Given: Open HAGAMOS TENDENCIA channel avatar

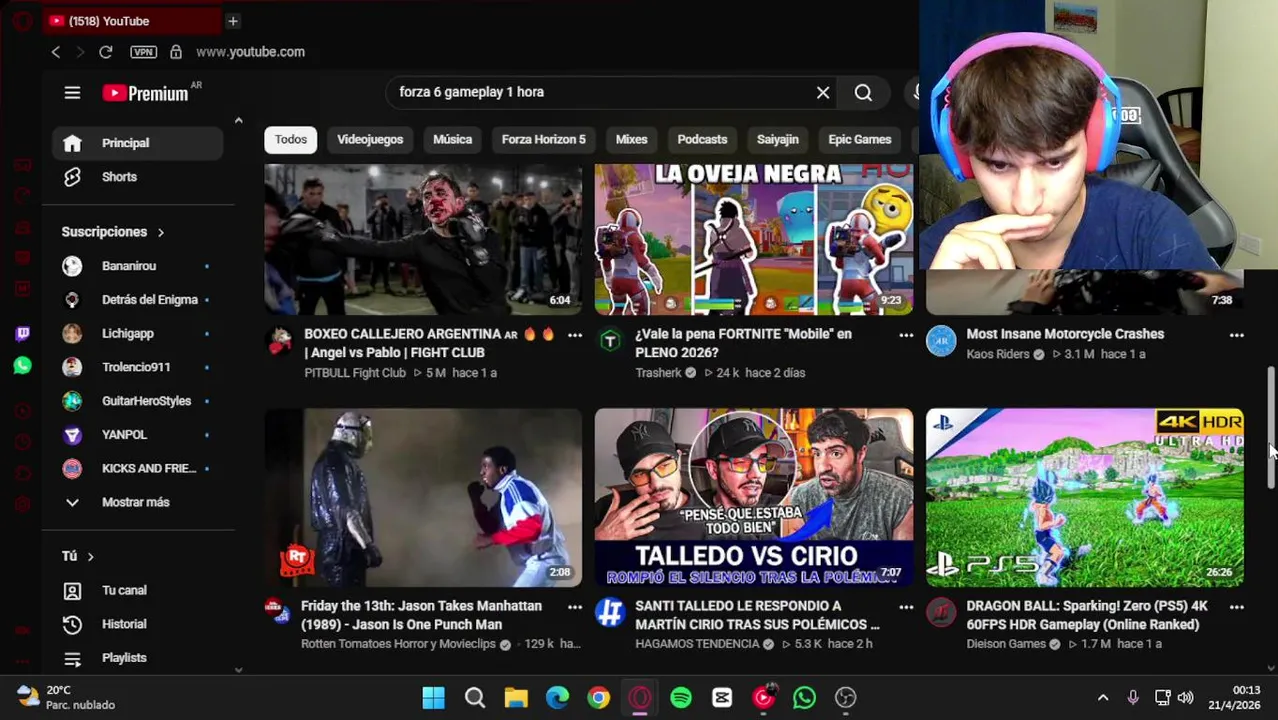Looking at the screenshot, I should [x=610, y=612].
